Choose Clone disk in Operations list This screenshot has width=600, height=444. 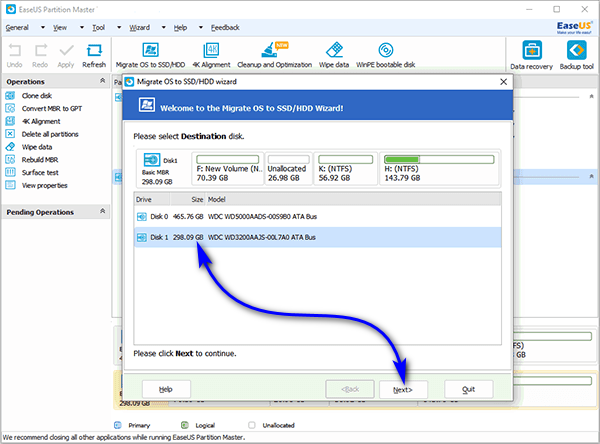pyautogui.click(x=38, y=96)
